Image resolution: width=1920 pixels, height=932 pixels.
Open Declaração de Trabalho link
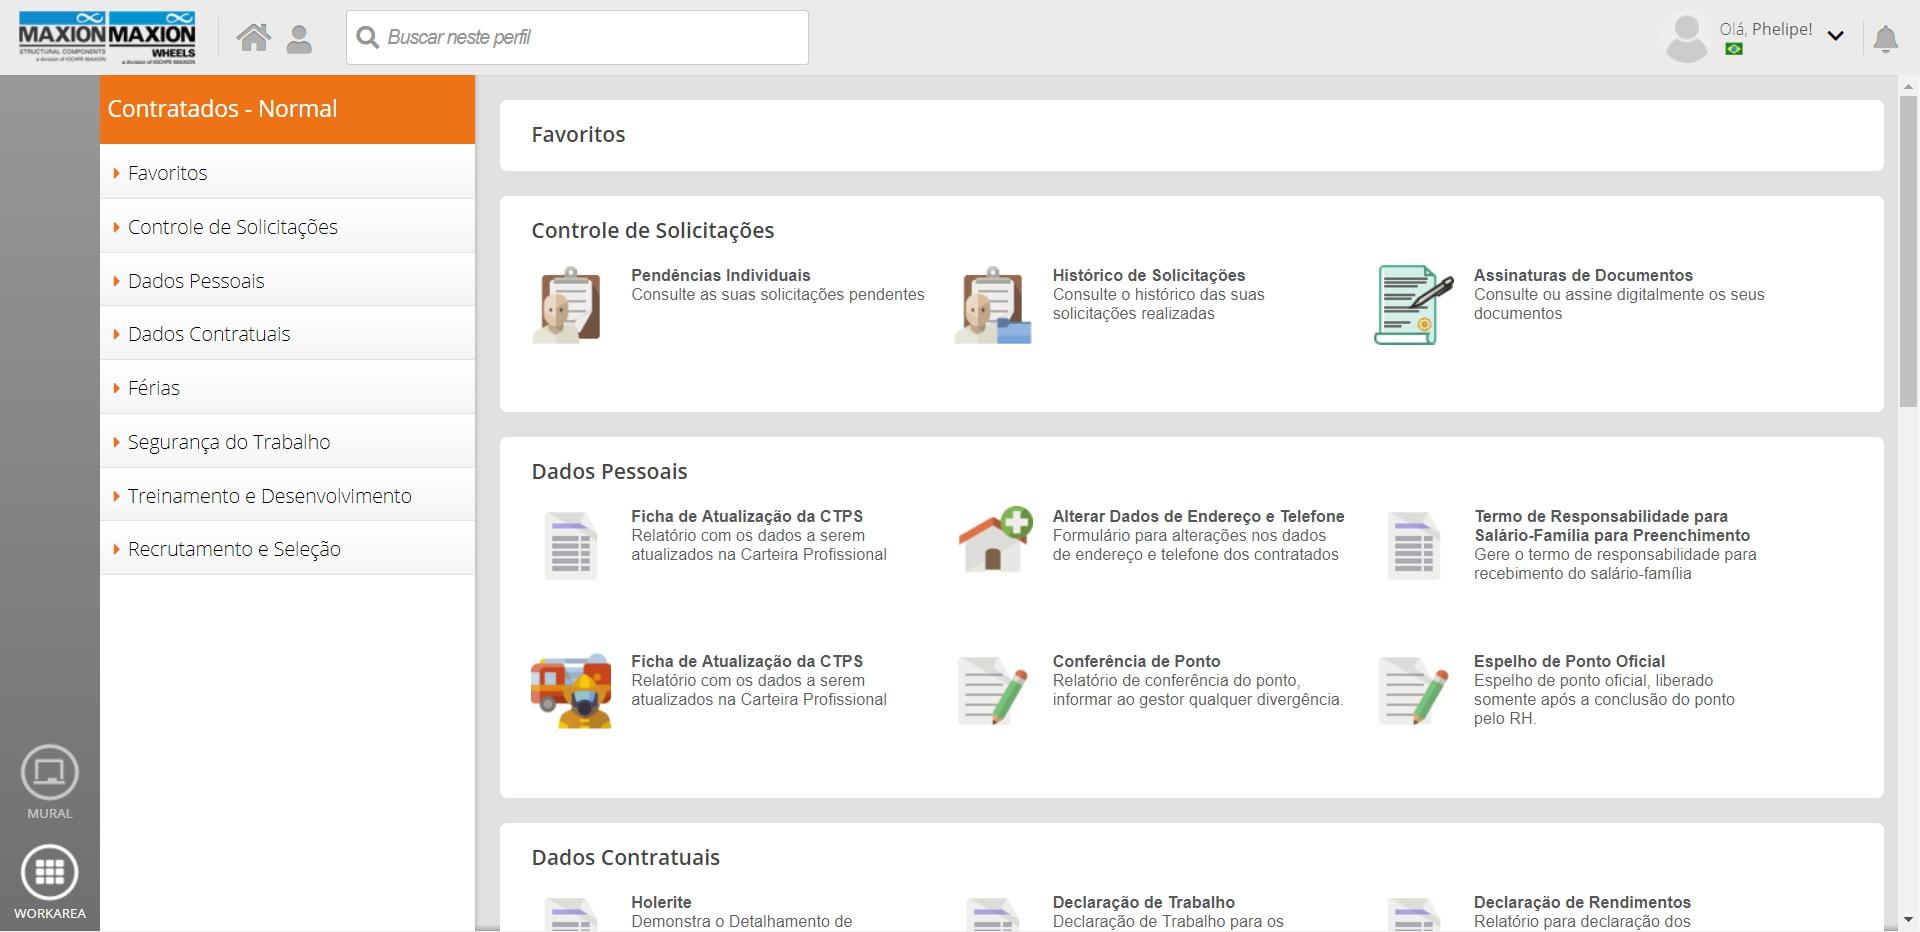(x=1143, y=902)
